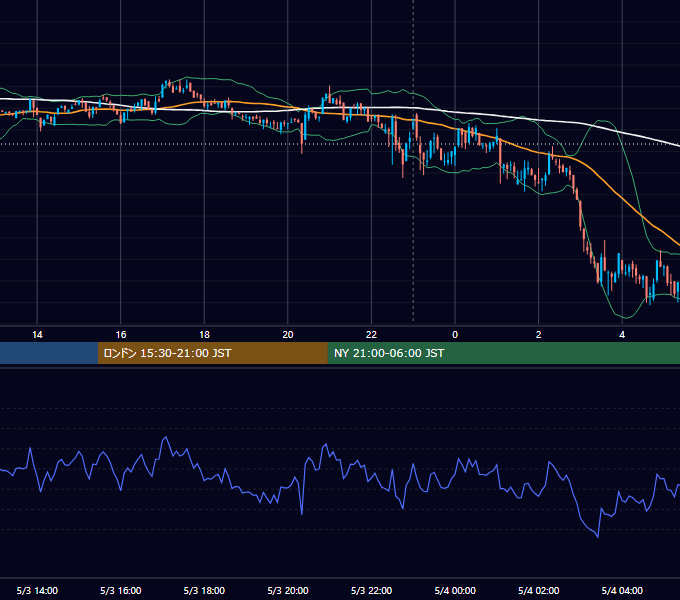Click the 5/3 16:00 indicator time label
This screenshot has width=680, height=600.
(121, 590)
